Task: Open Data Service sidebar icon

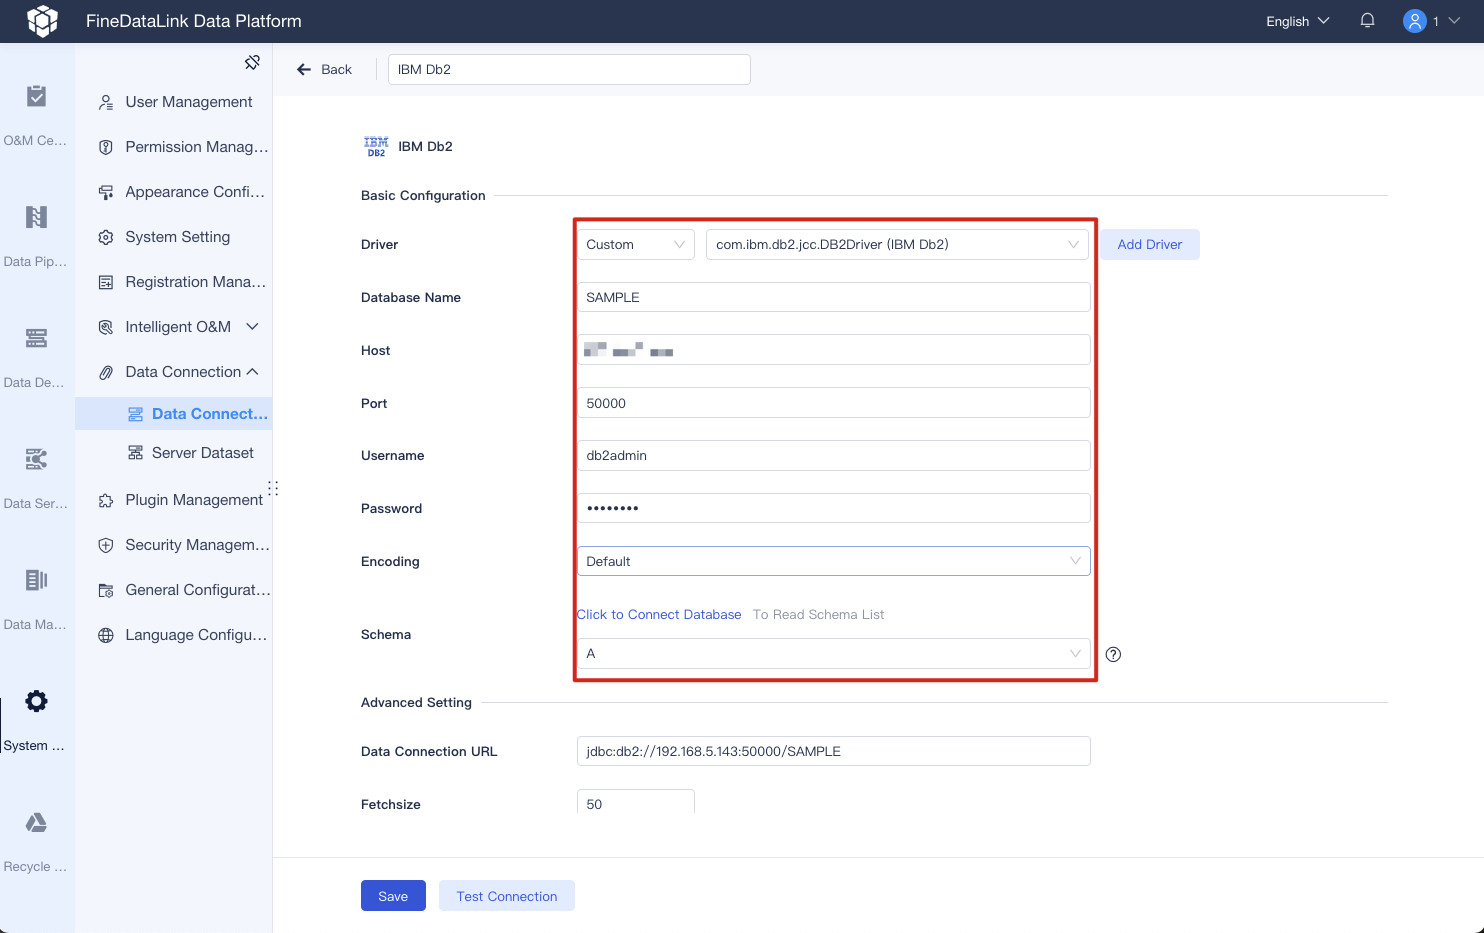Action: tap(36, 459)
